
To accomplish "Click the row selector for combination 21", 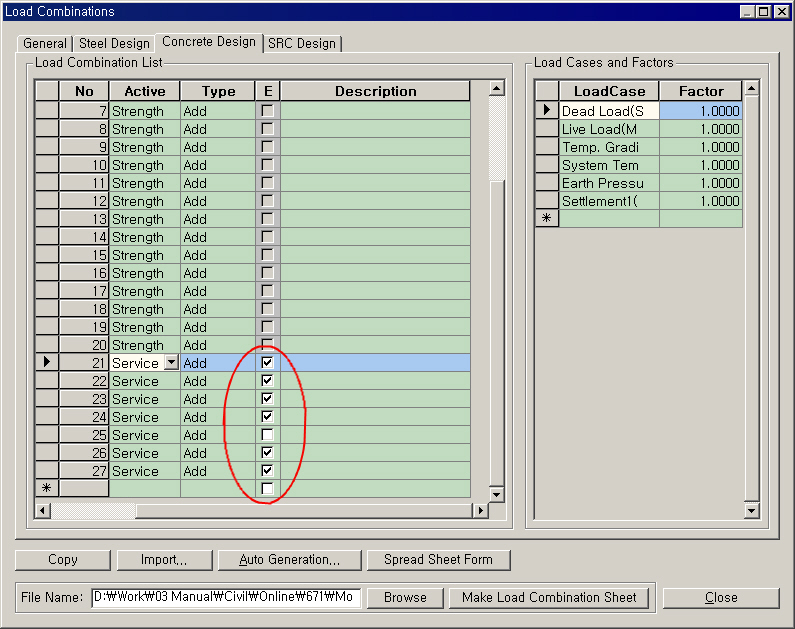I will [x=47, y=363].
